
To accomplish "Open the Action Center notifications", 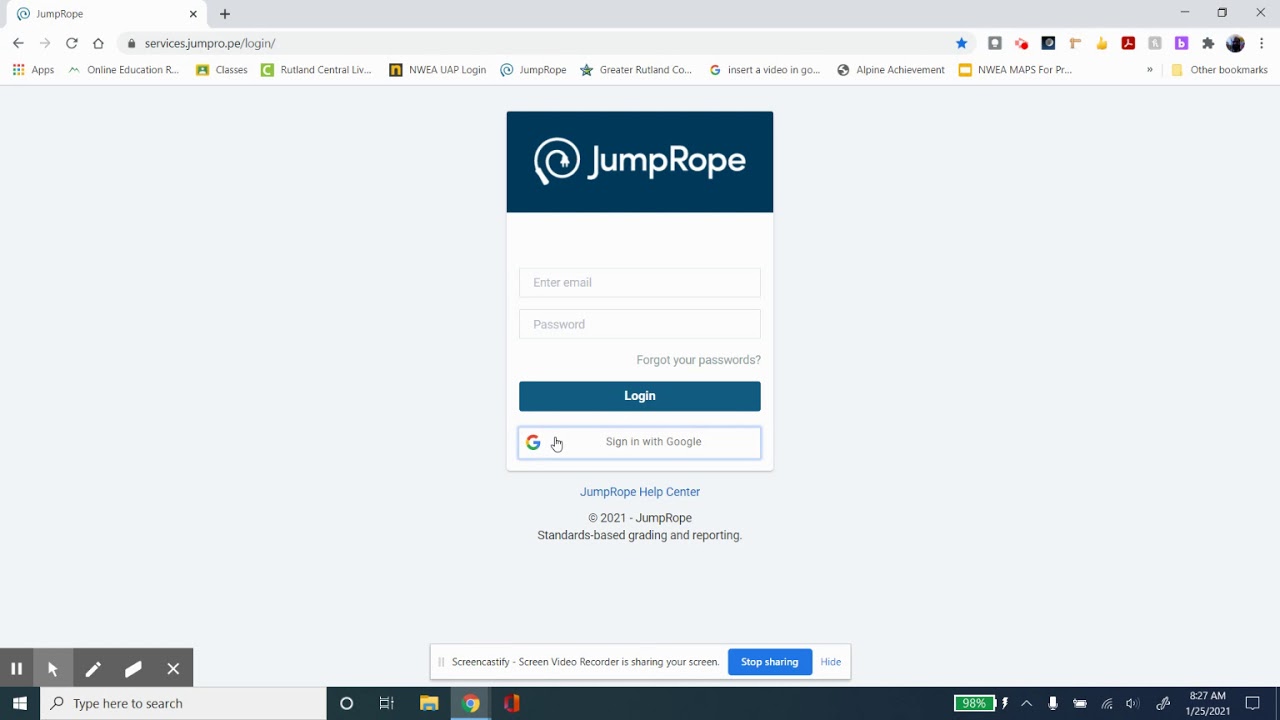I will pos(1253,704).
